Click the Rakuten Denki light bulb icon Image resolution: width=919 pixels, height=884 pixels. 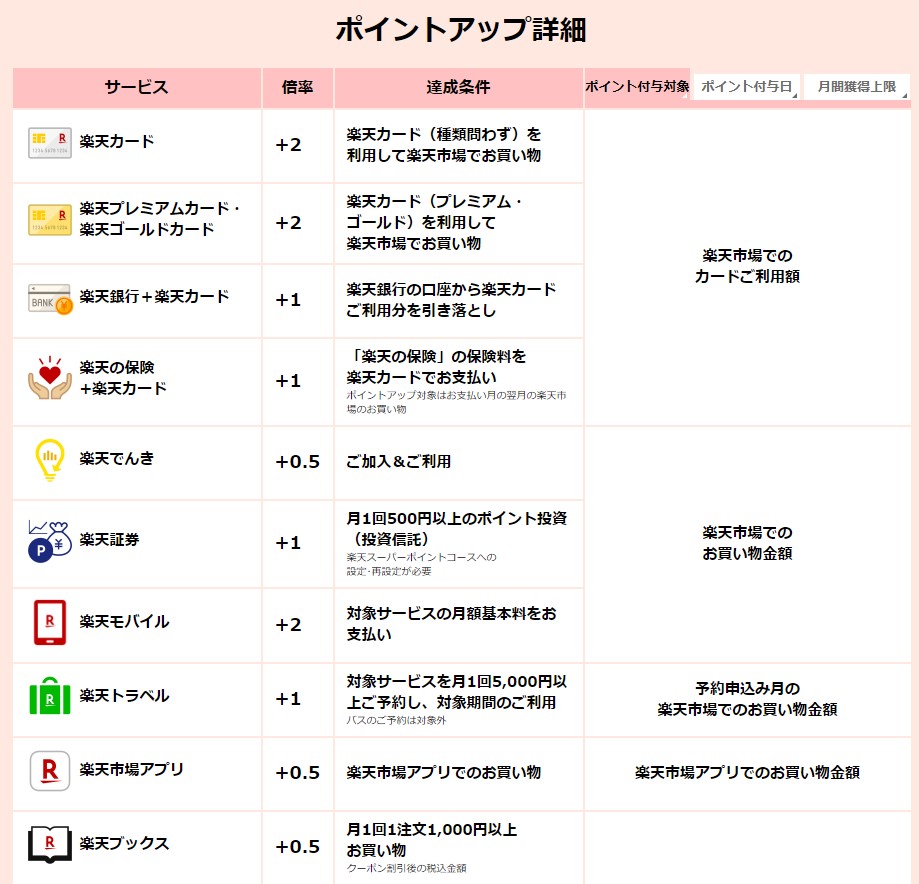(49, 460)
